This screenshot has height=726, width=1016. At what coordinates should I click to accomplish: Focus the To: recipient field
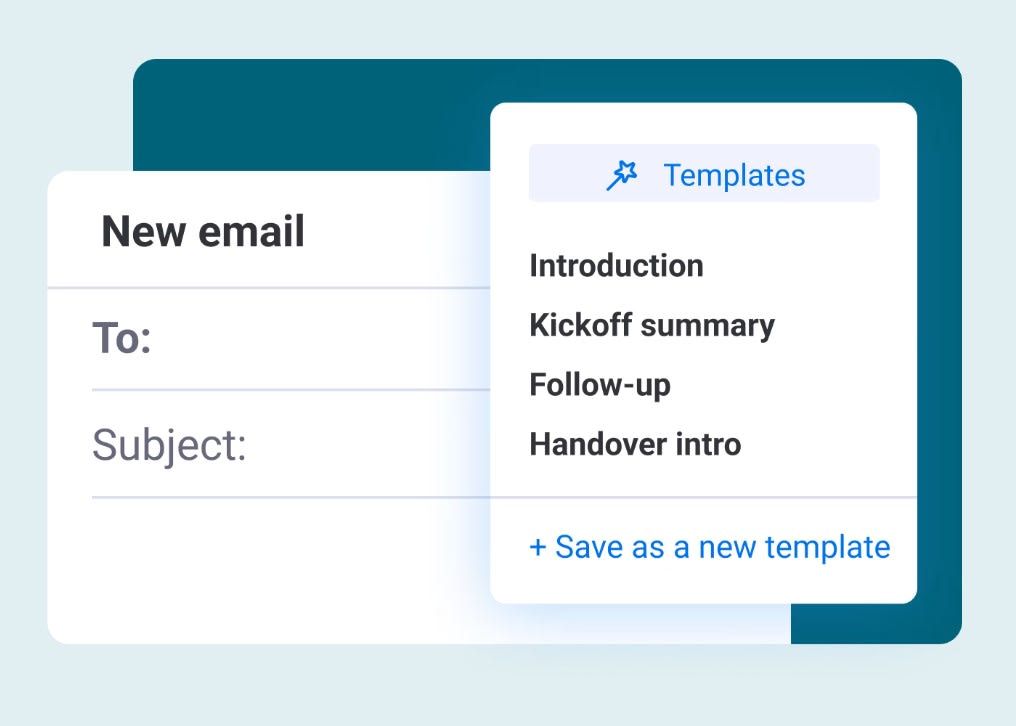(x=291, y=339)
